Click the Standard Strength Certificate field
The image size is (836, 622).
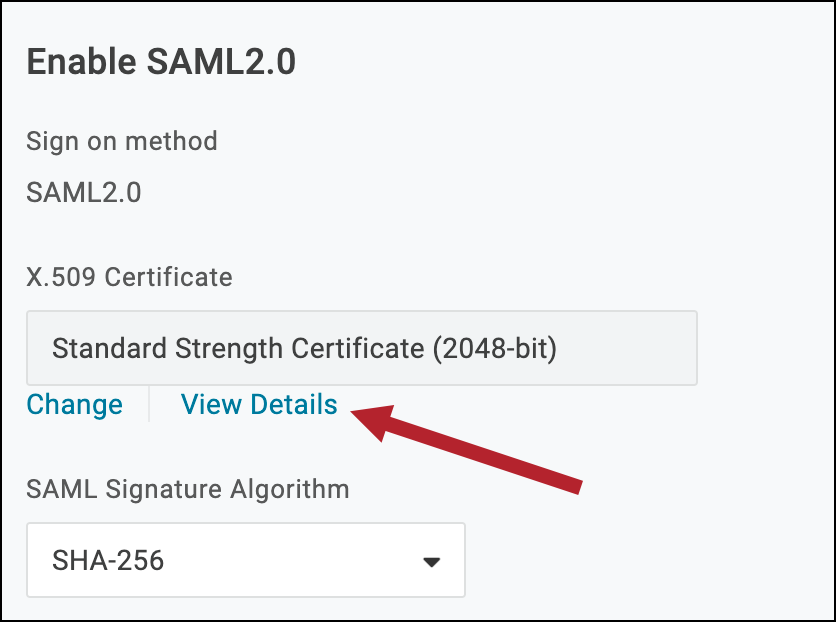[361, 348]
